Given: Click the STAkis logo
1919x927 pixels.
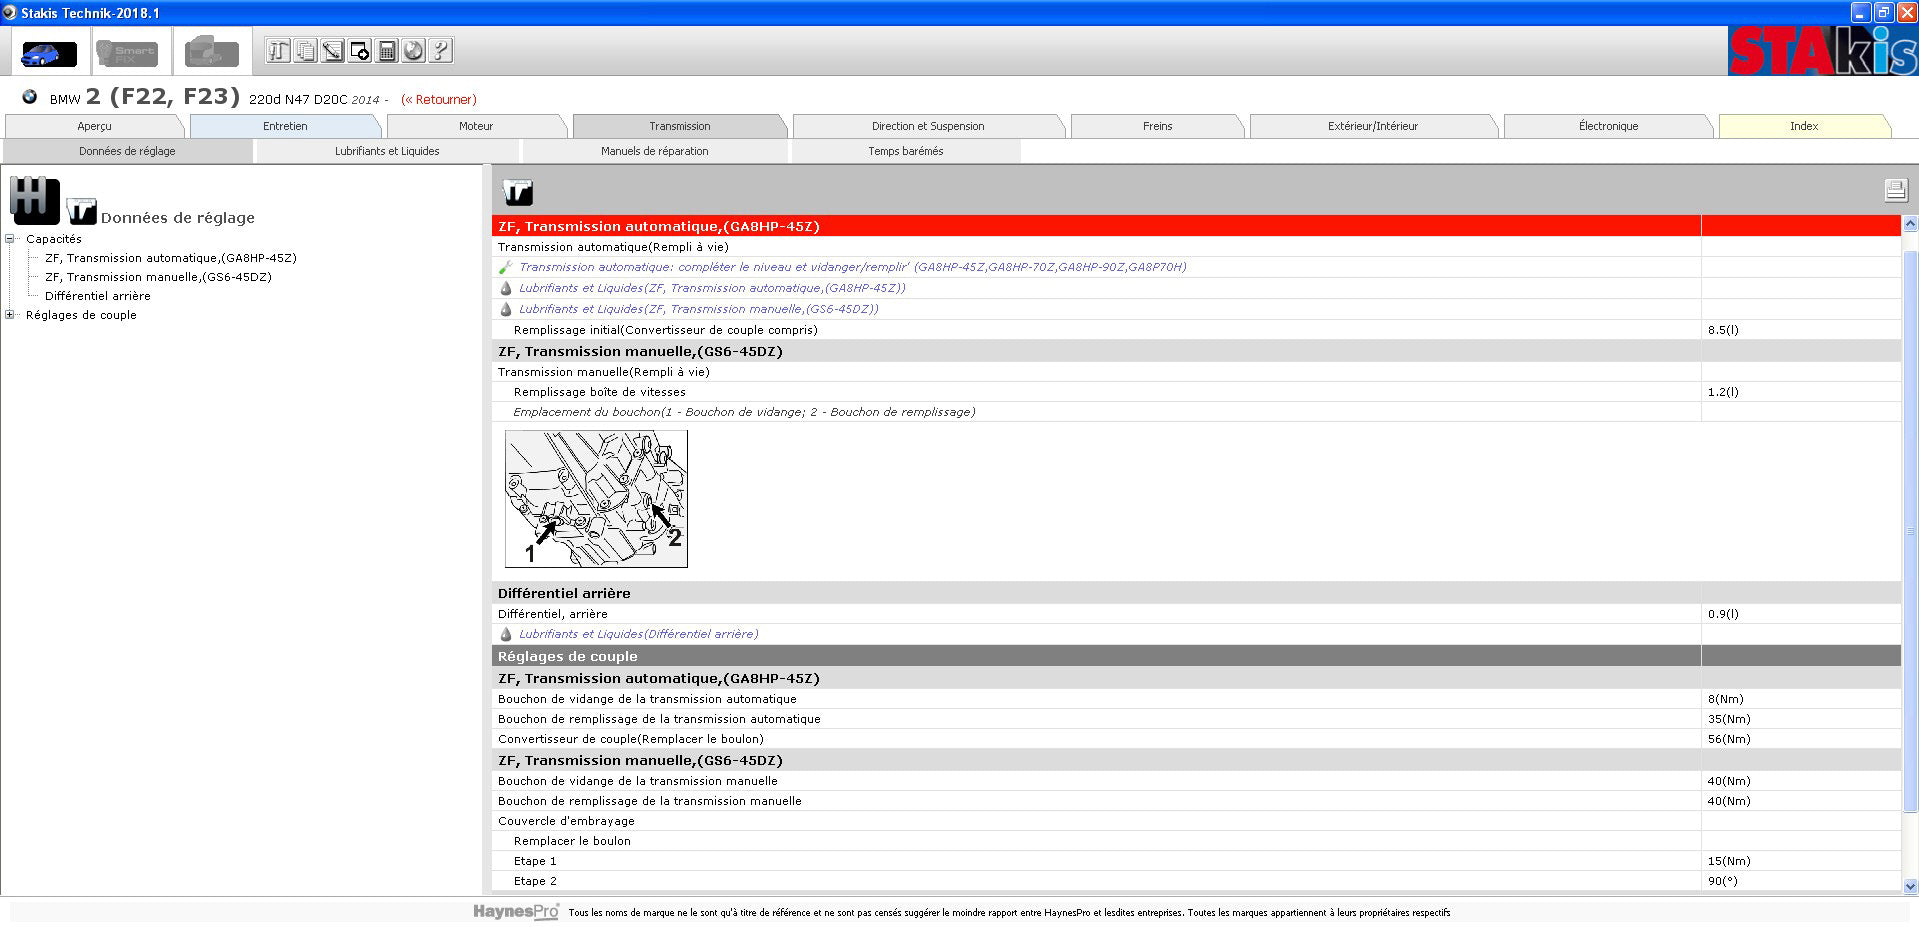Looking at the screenshot, I should pos(1822,50).
